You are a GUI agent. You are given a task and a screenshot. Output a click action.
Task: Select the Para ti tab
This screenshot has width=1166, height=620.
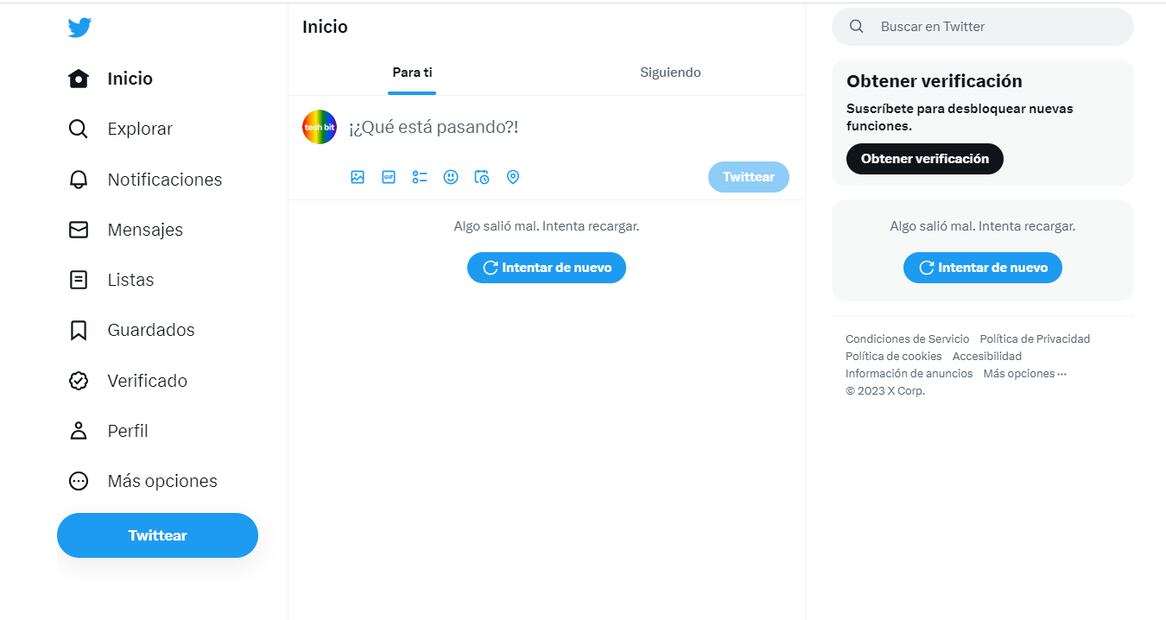[x=412, y=73]
